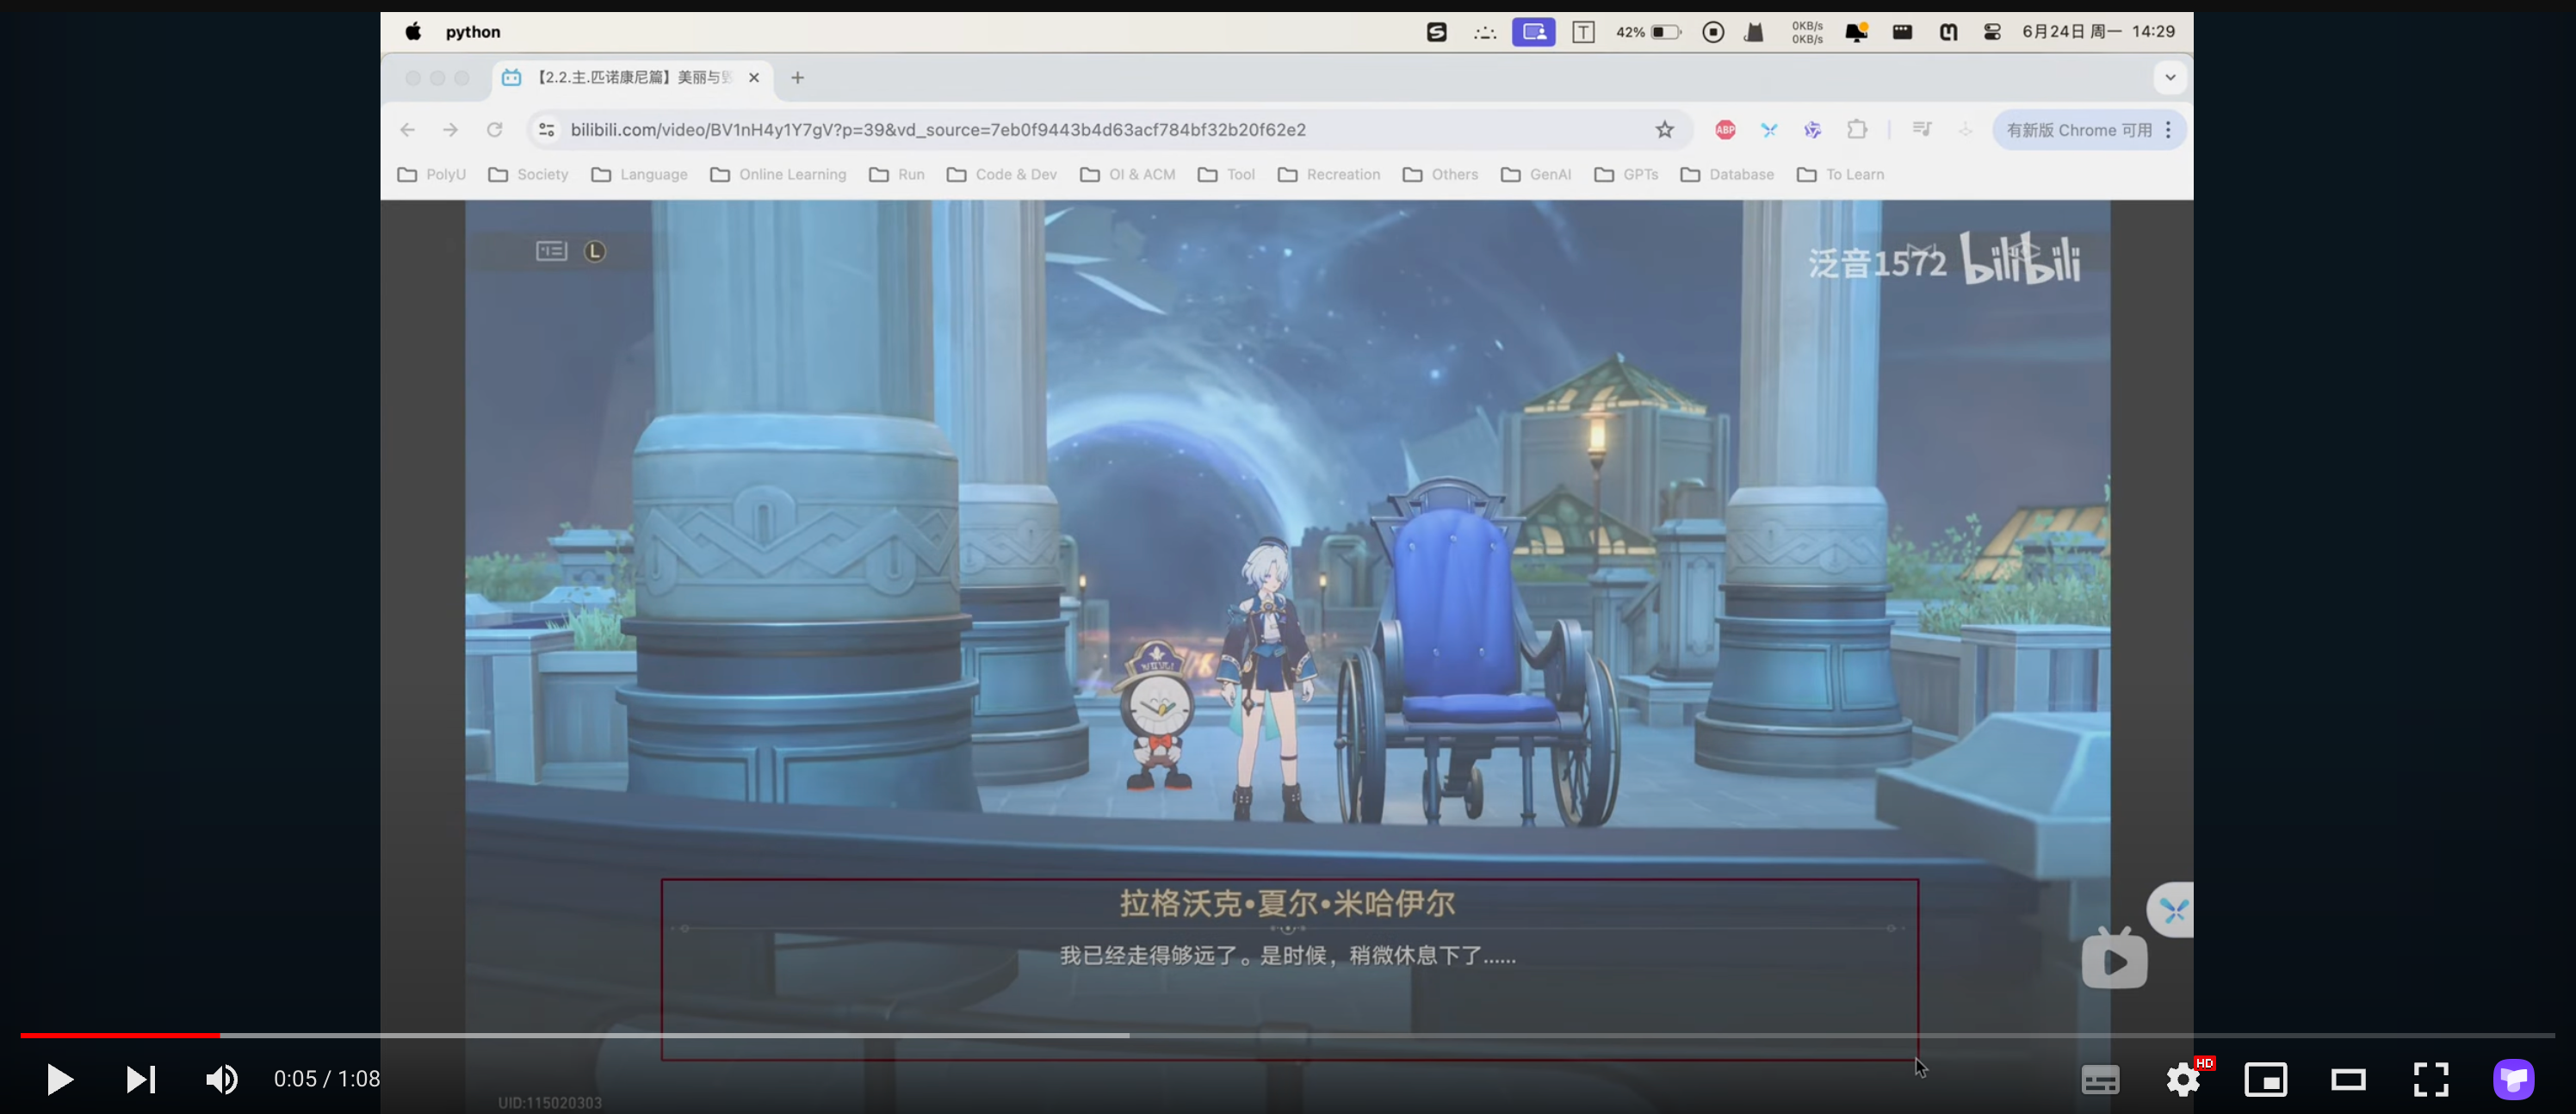Open the GenAI bookmark folder
The height and width of the screenshot is (1114, 2576).
point(1537,174)
